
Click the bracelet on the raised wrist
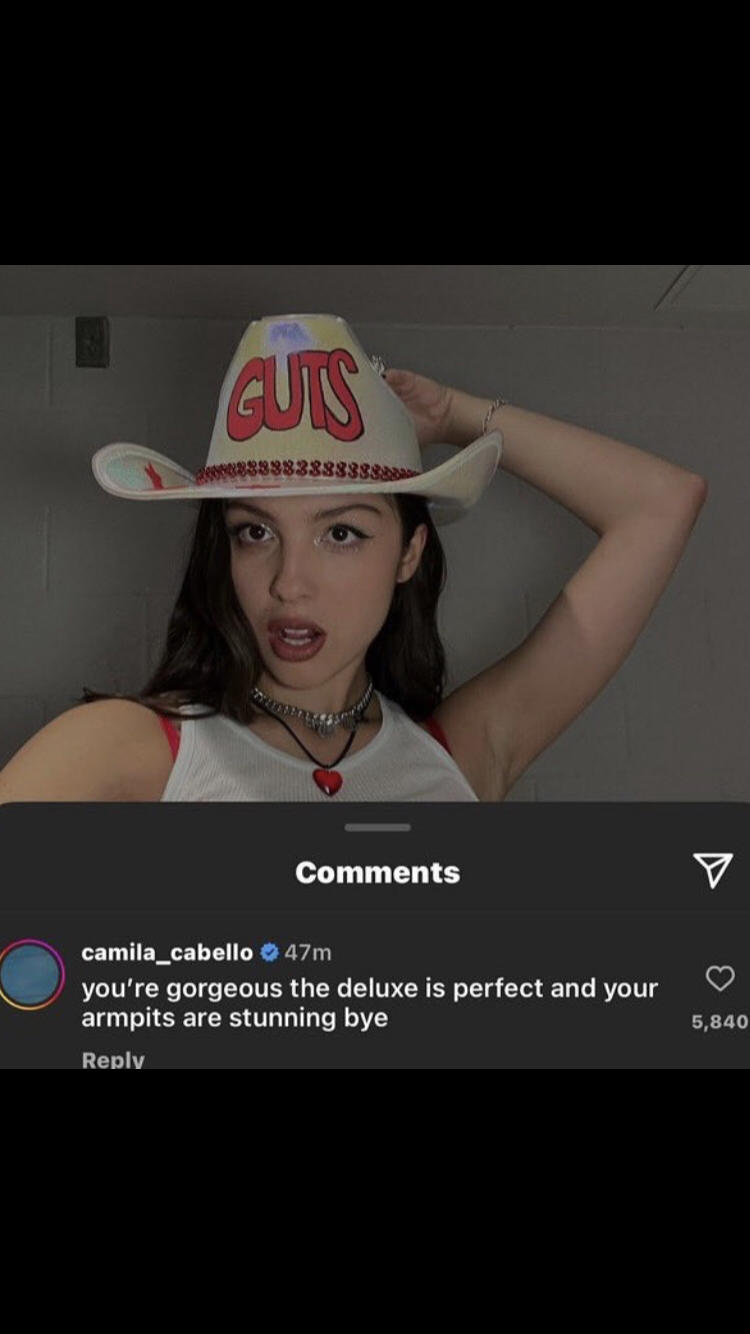coord(492,414)
